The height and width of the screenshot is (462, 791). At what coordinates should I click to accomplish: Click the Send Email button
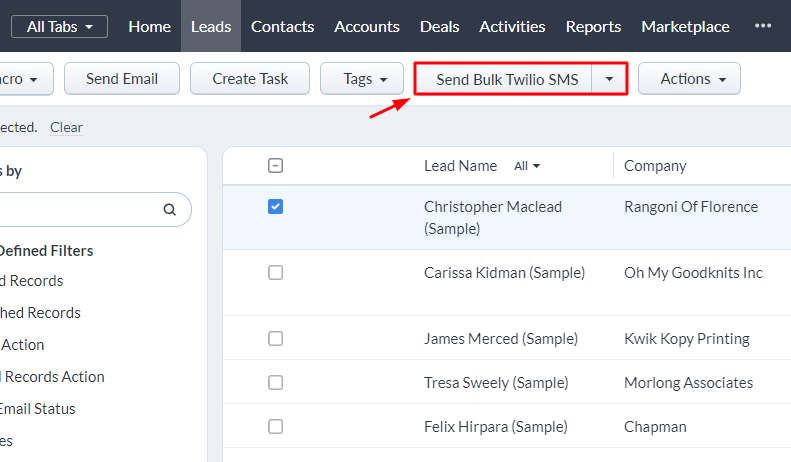click(x=122, y=79)
